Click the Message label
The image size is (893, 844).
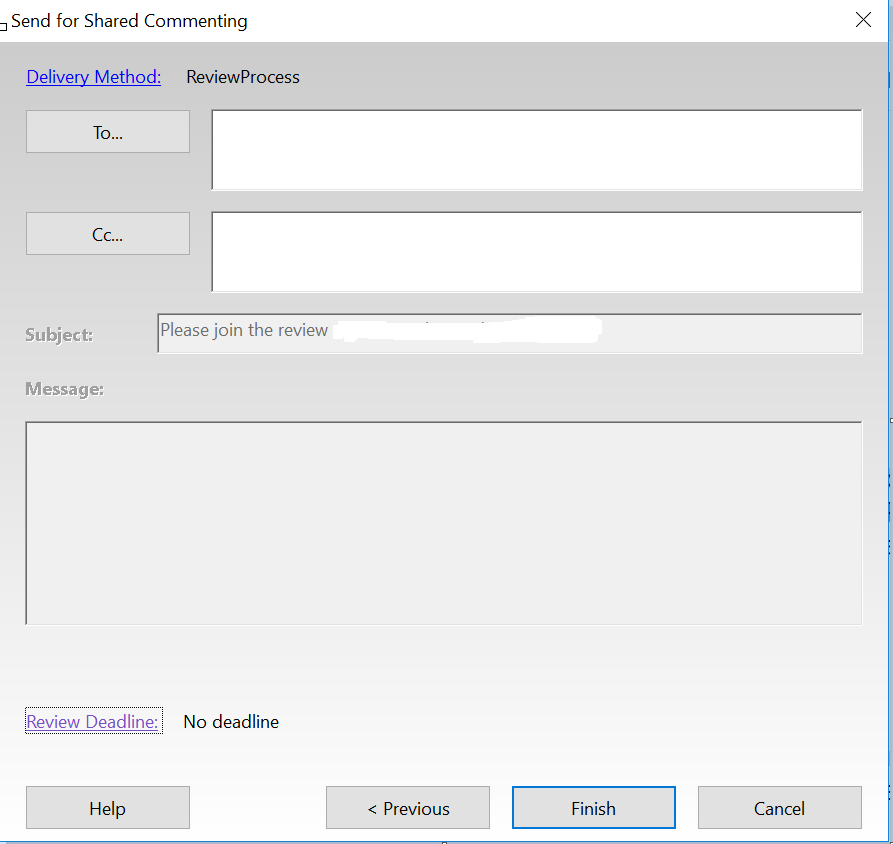tap(64, 388)
